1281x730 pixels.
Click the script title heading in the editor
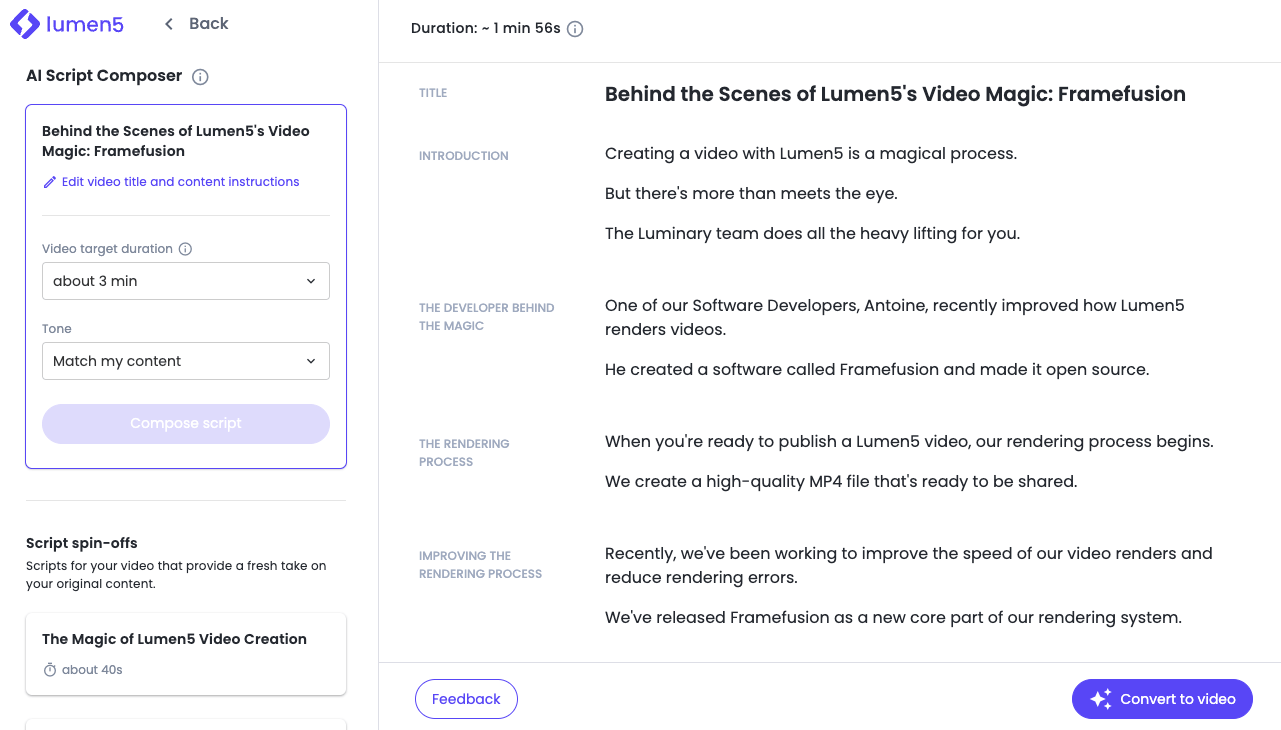click(895, 94)
